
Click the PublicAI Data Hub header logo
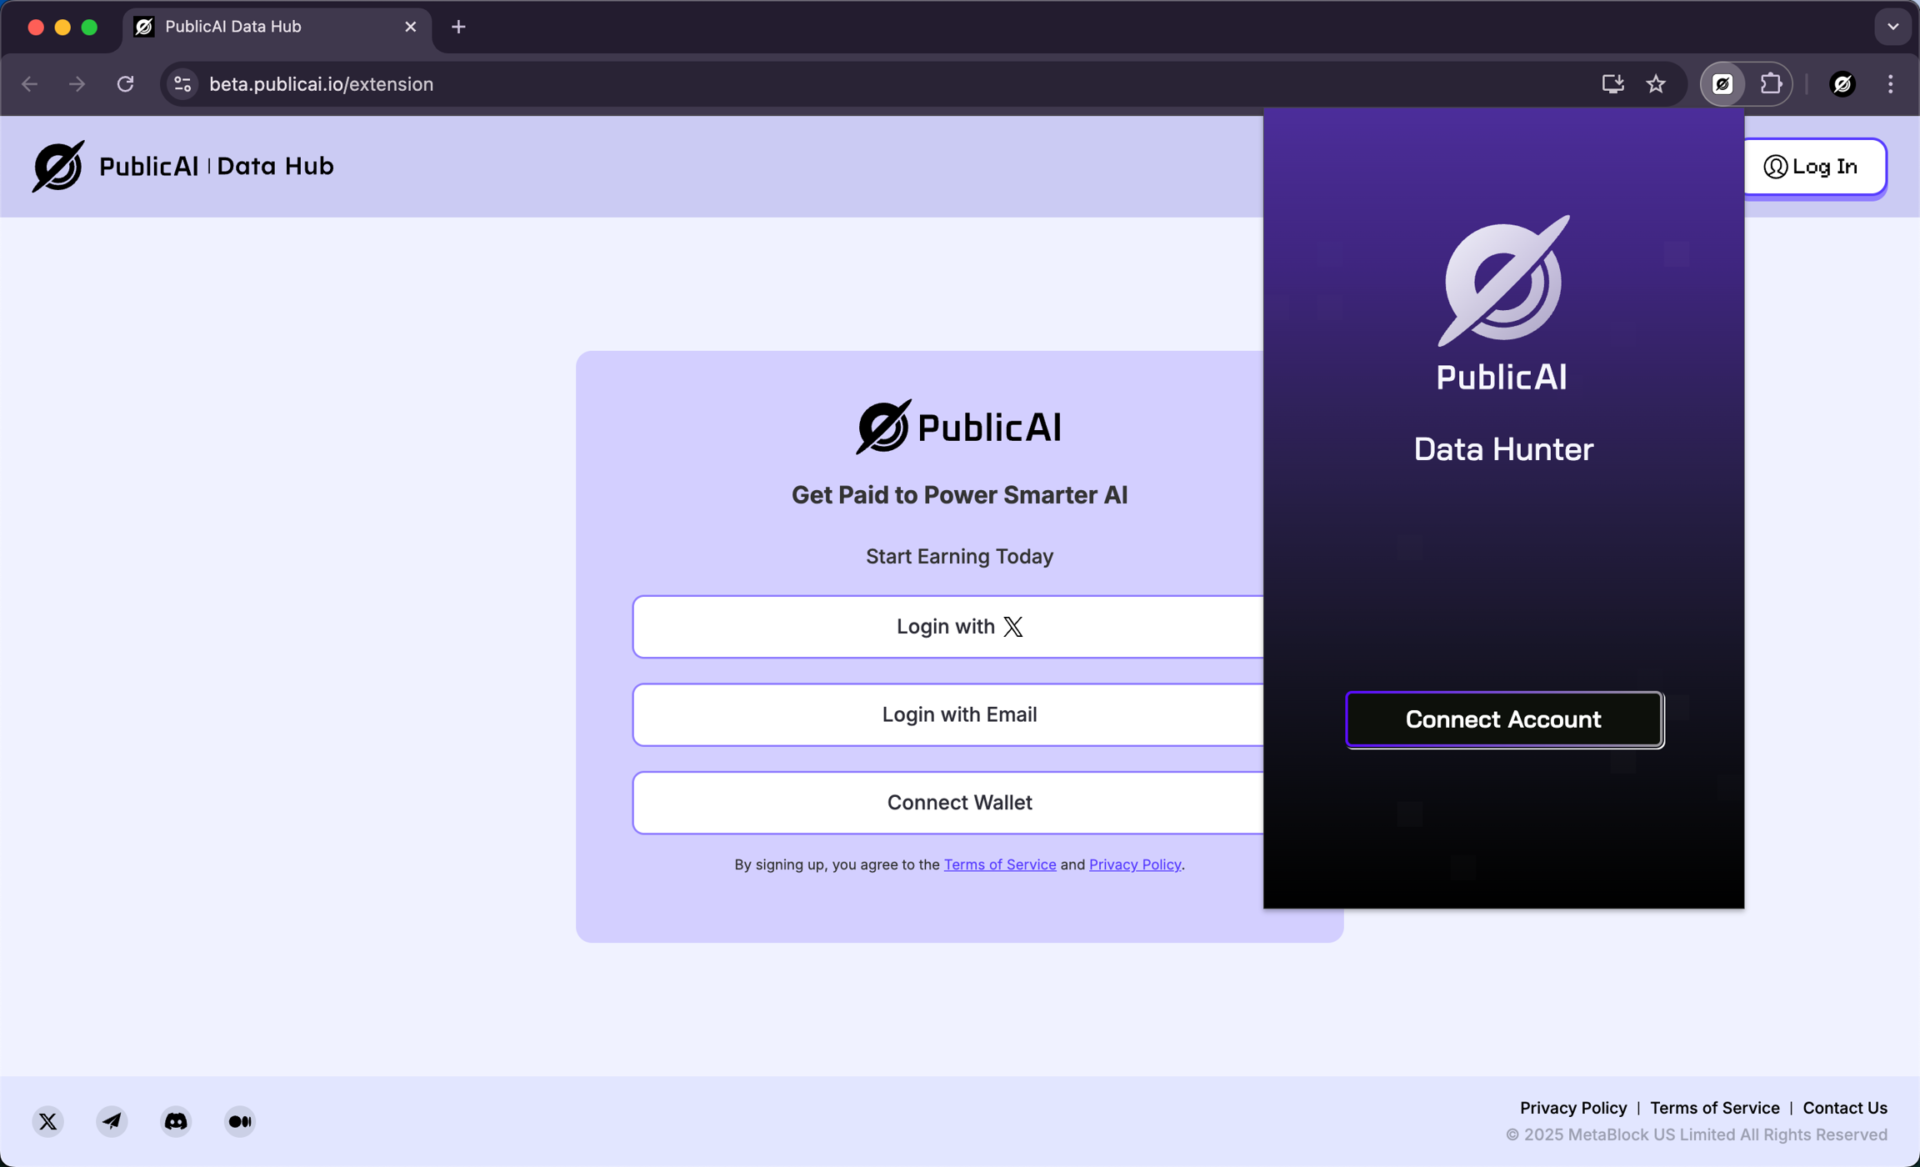click(183, 166)
